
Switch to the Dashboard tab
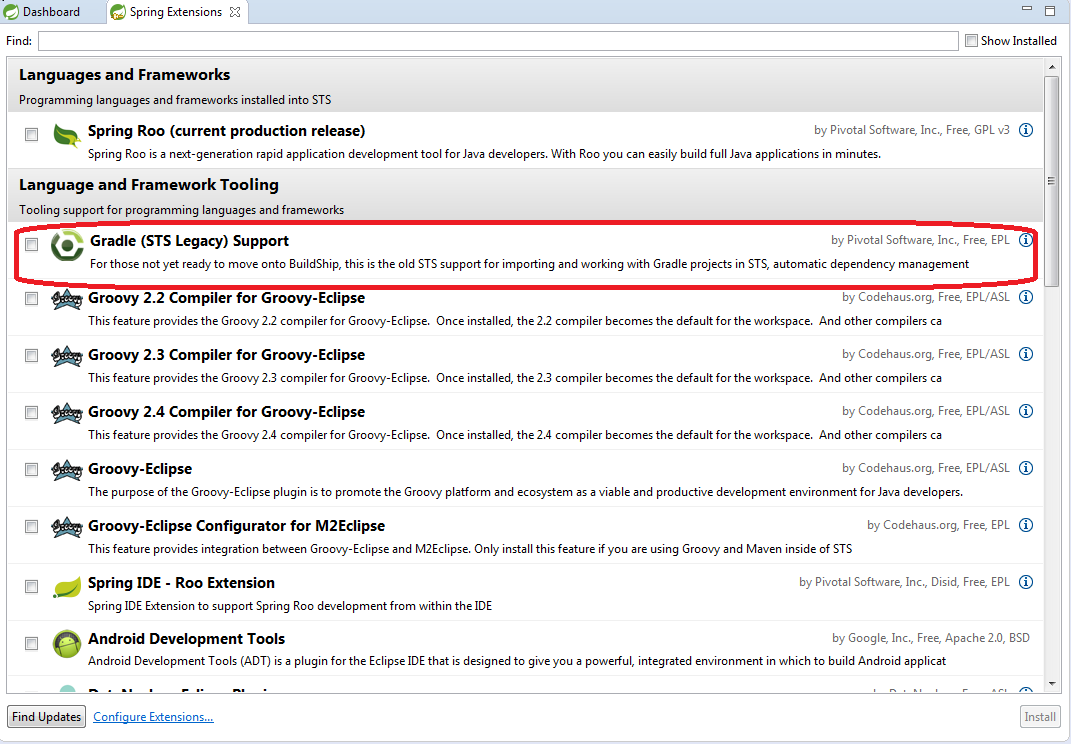tap(42, 12)
